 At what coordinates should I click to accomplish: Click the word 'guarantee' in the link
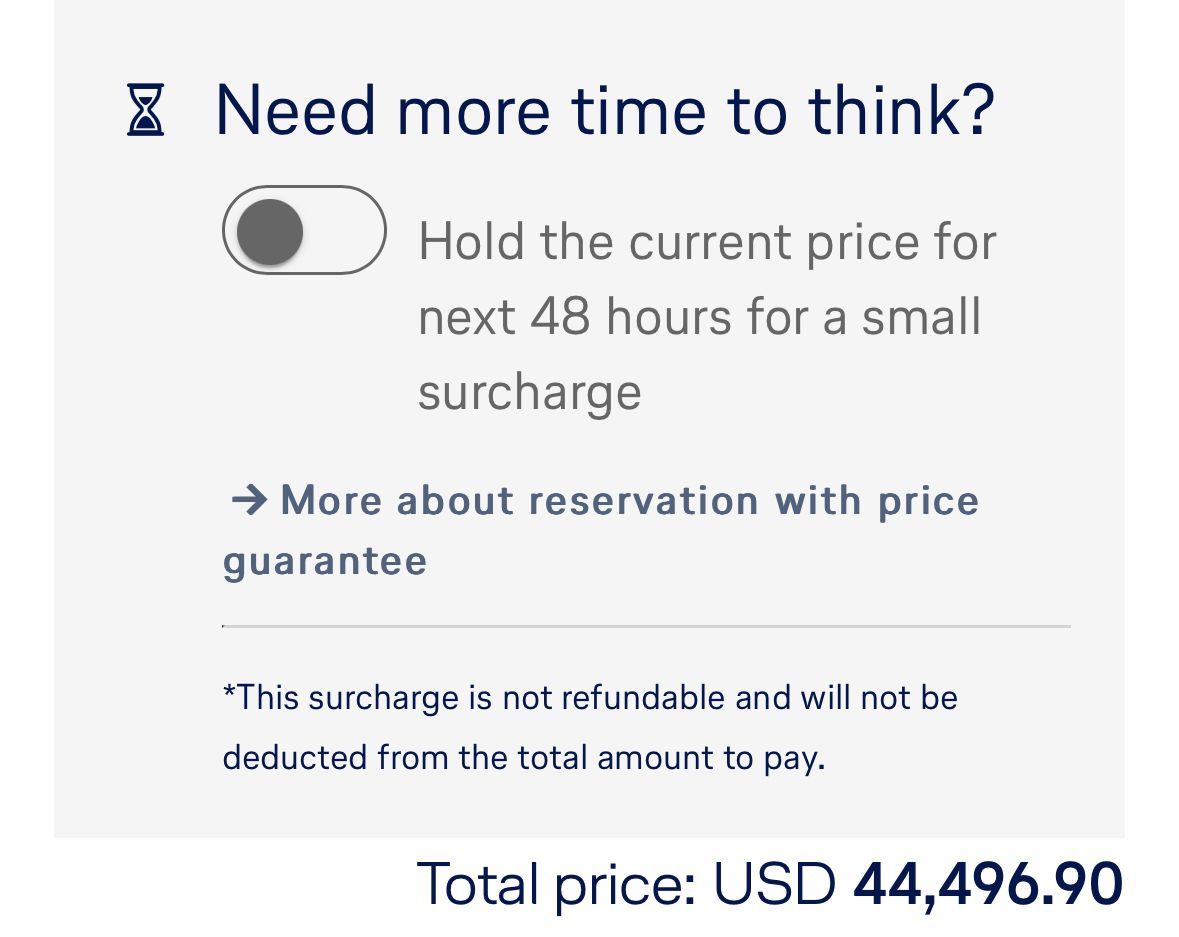(x=325, y=560)
